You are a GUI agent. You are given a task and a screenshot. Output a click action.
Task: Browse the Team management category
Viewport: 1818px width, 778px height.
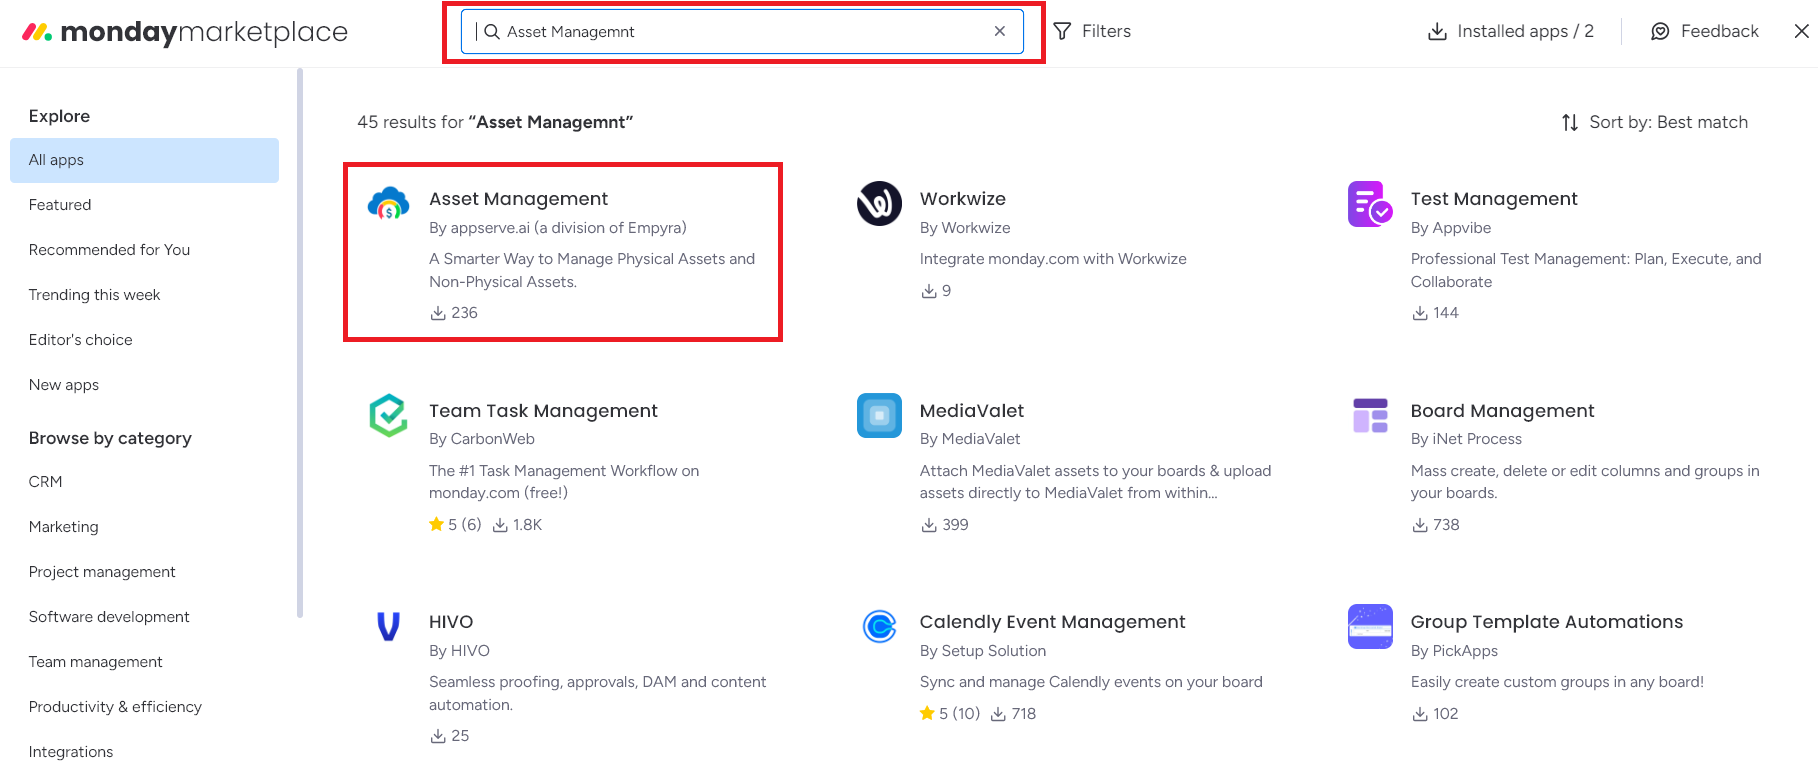pos(95,662)
